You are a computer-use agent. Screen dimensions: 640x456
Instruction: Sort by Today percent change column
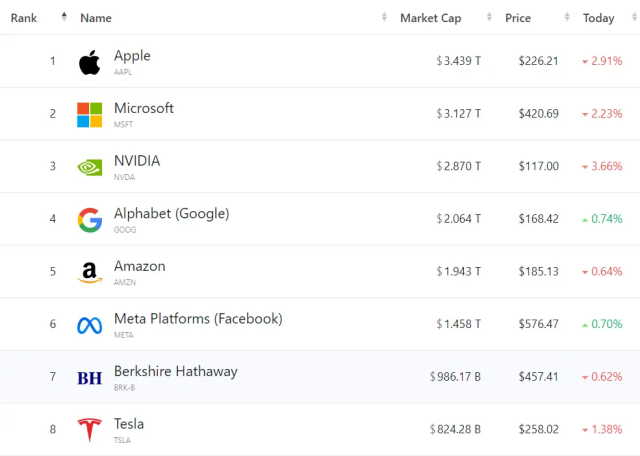pyautogui.click(x=599, y=18)
